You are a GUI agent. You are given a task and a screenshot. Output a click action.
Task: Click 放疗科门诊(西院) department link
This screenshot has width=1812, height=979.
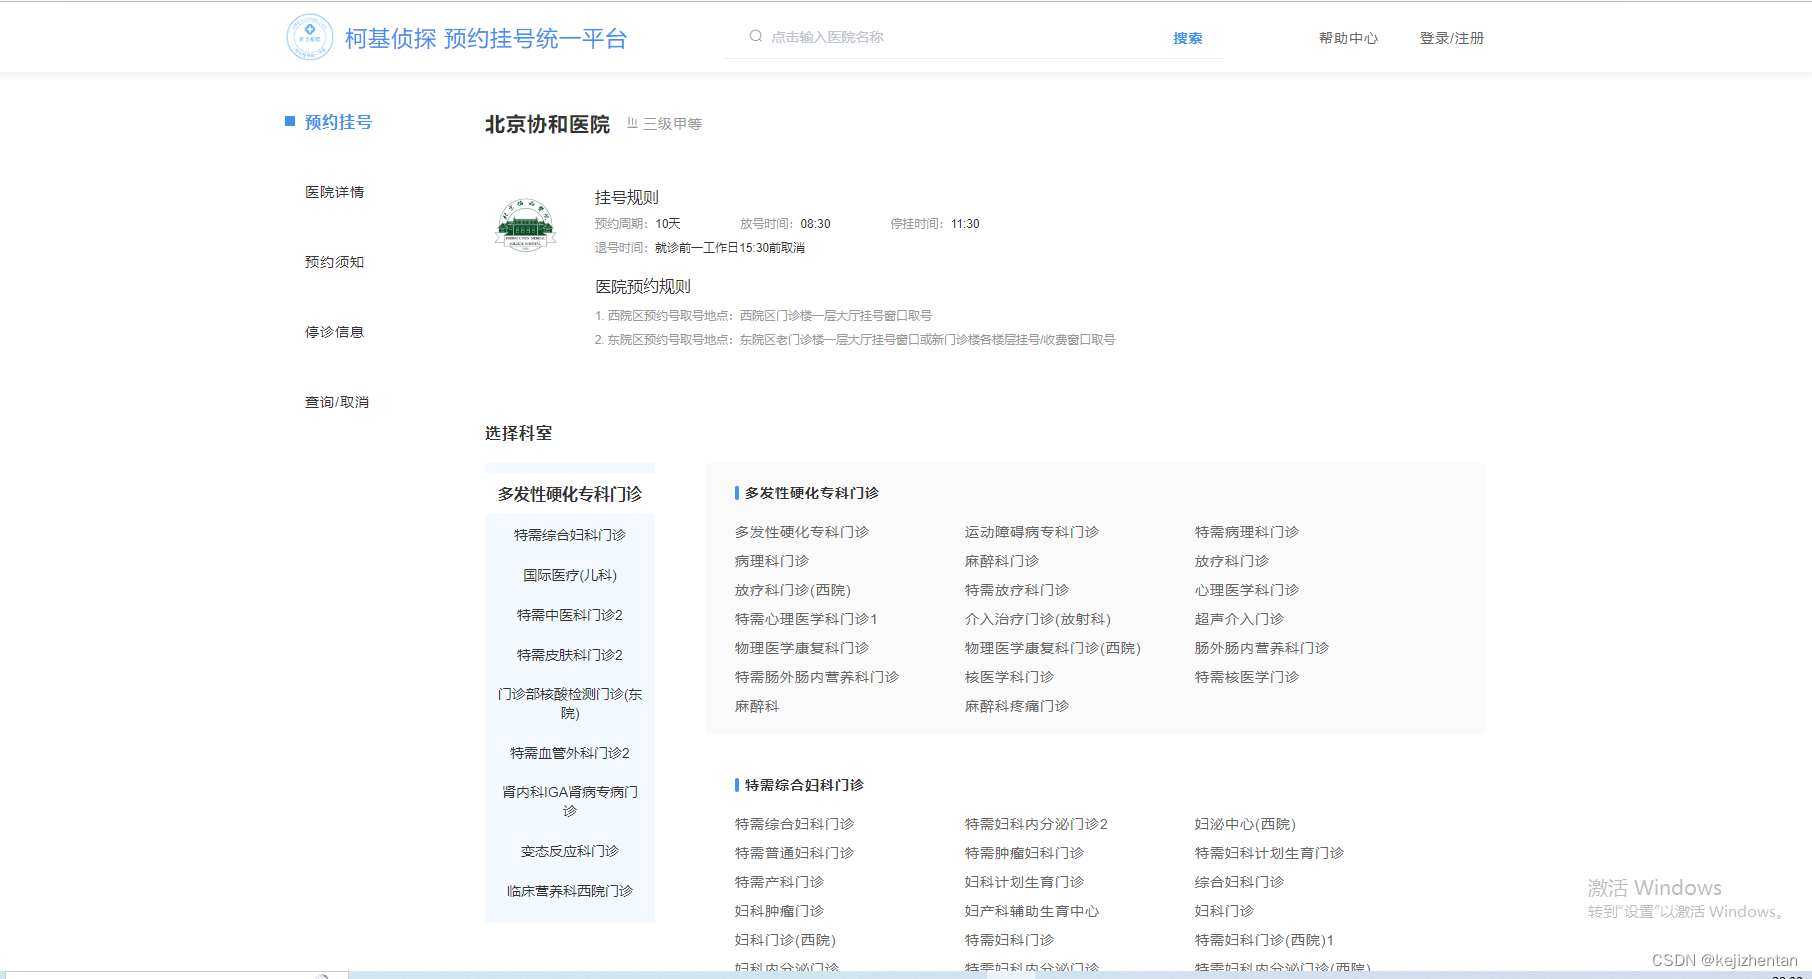pos(793,590)
